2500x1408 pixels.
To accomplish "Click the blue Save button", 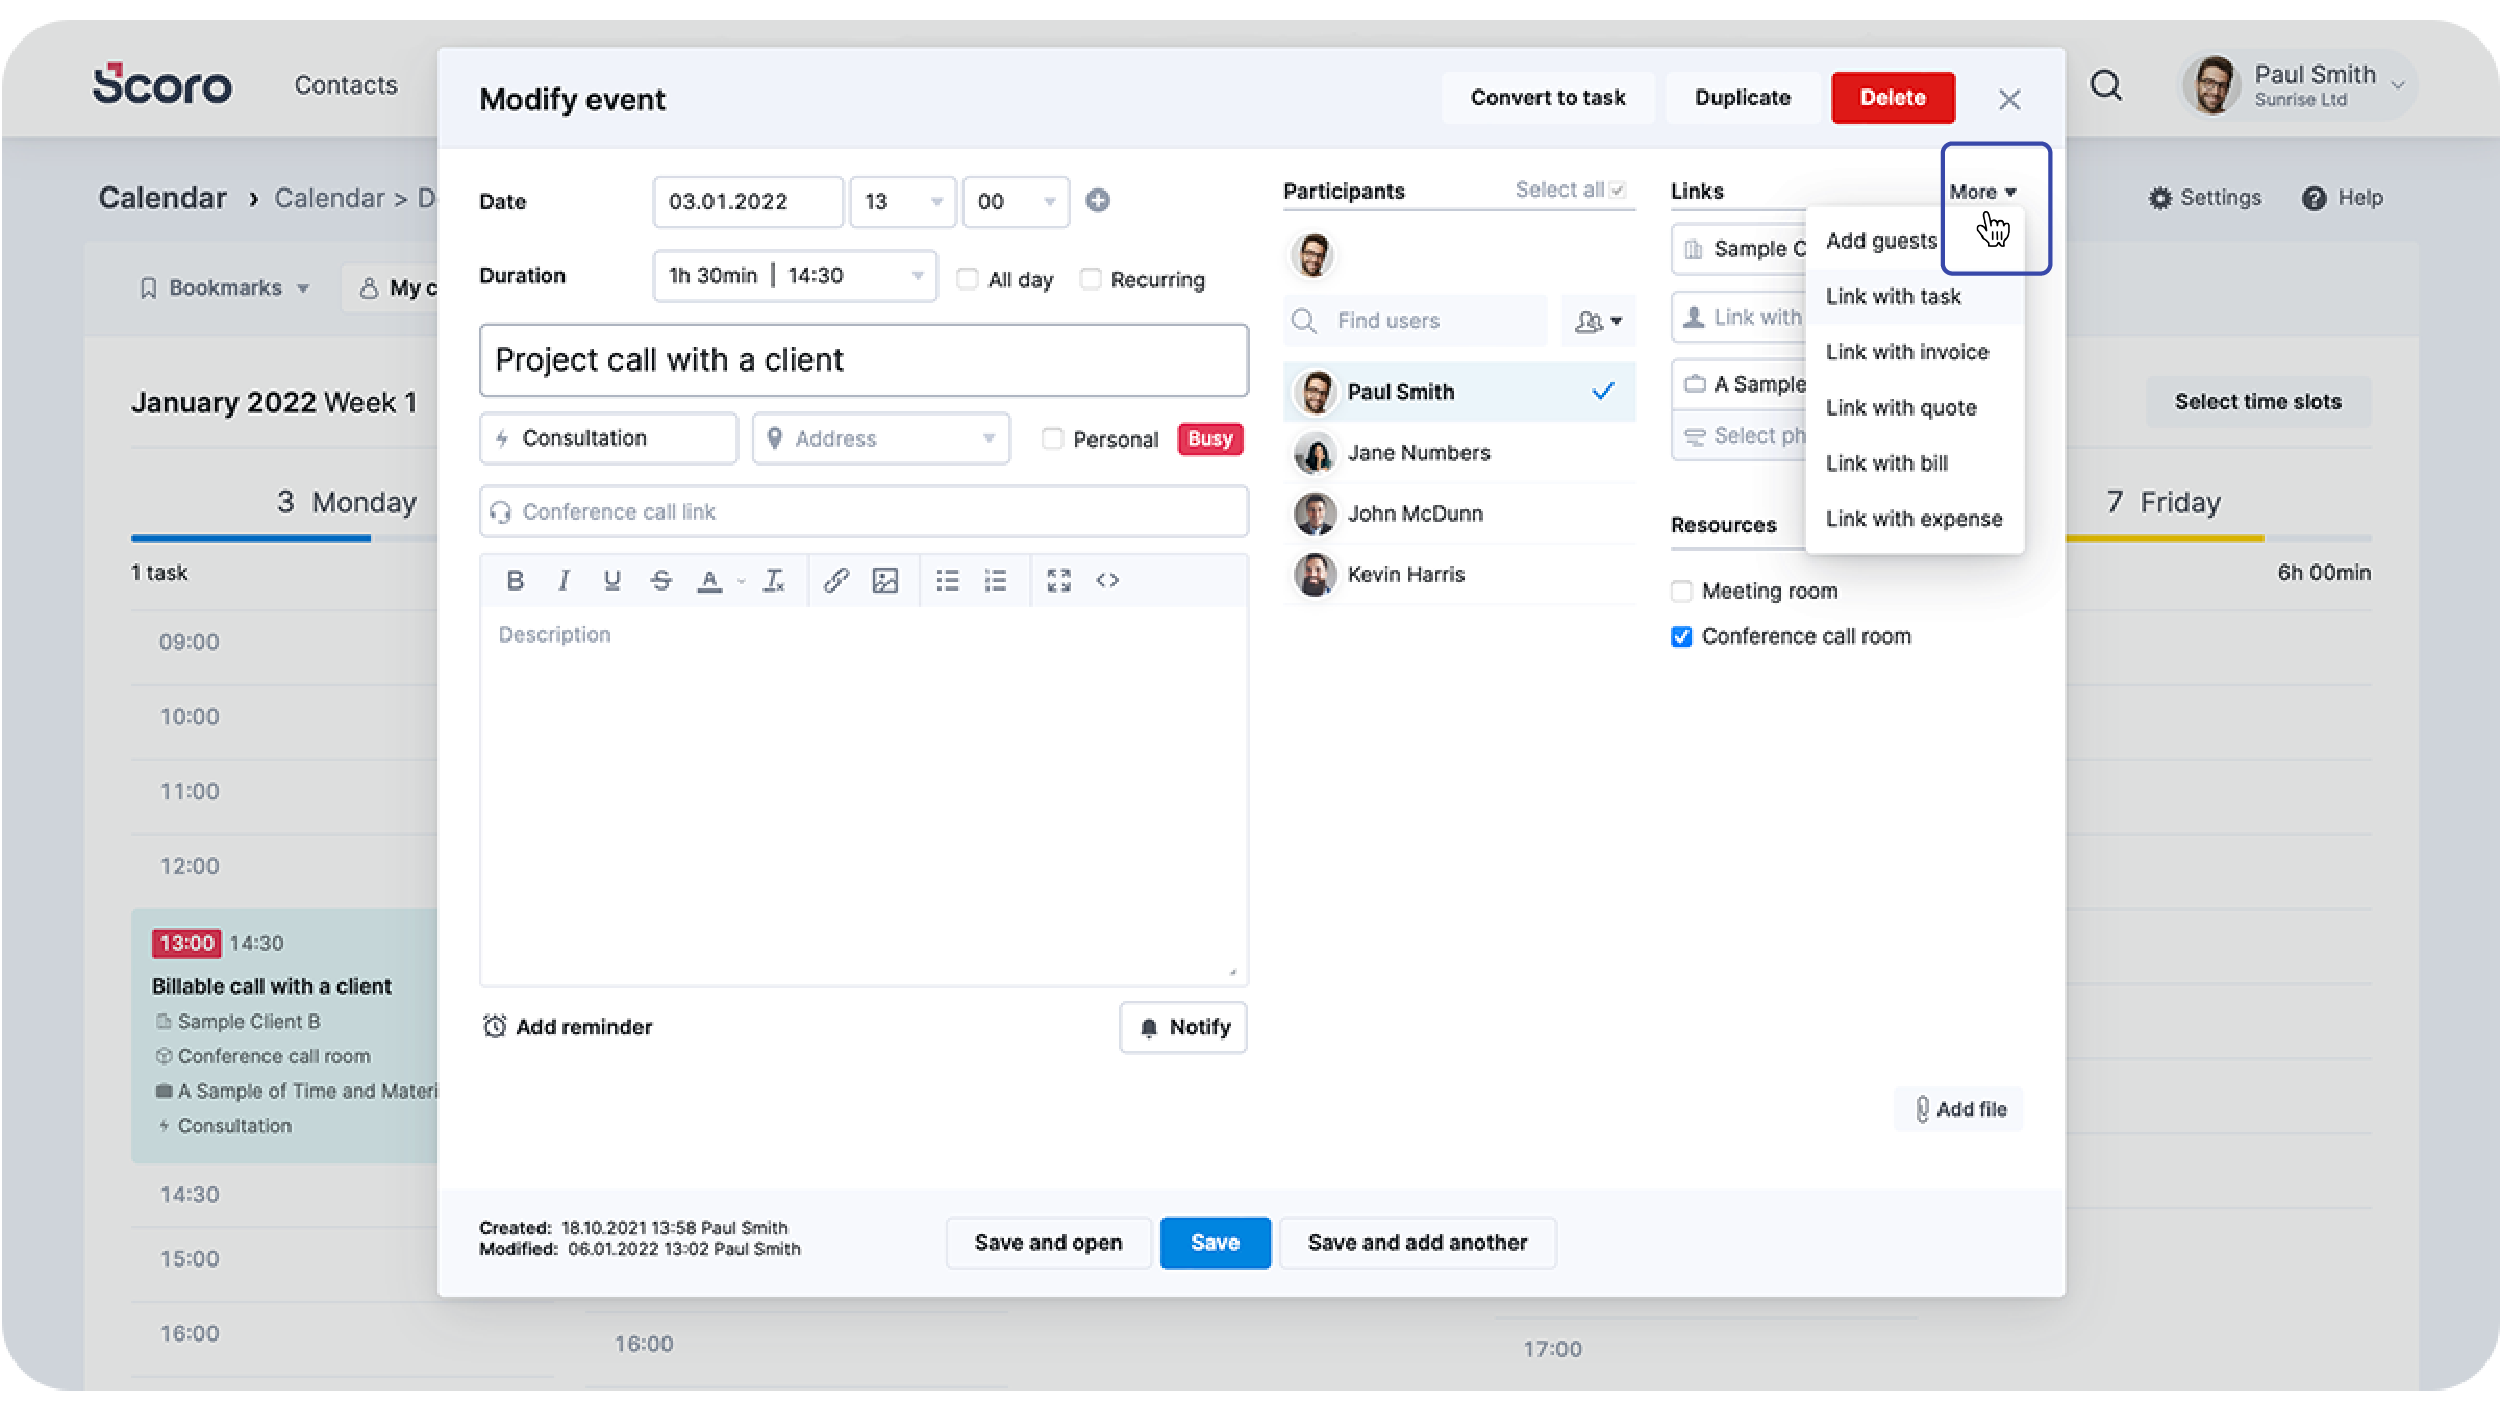I will pyautogui.click(x=1215, y=1243).
